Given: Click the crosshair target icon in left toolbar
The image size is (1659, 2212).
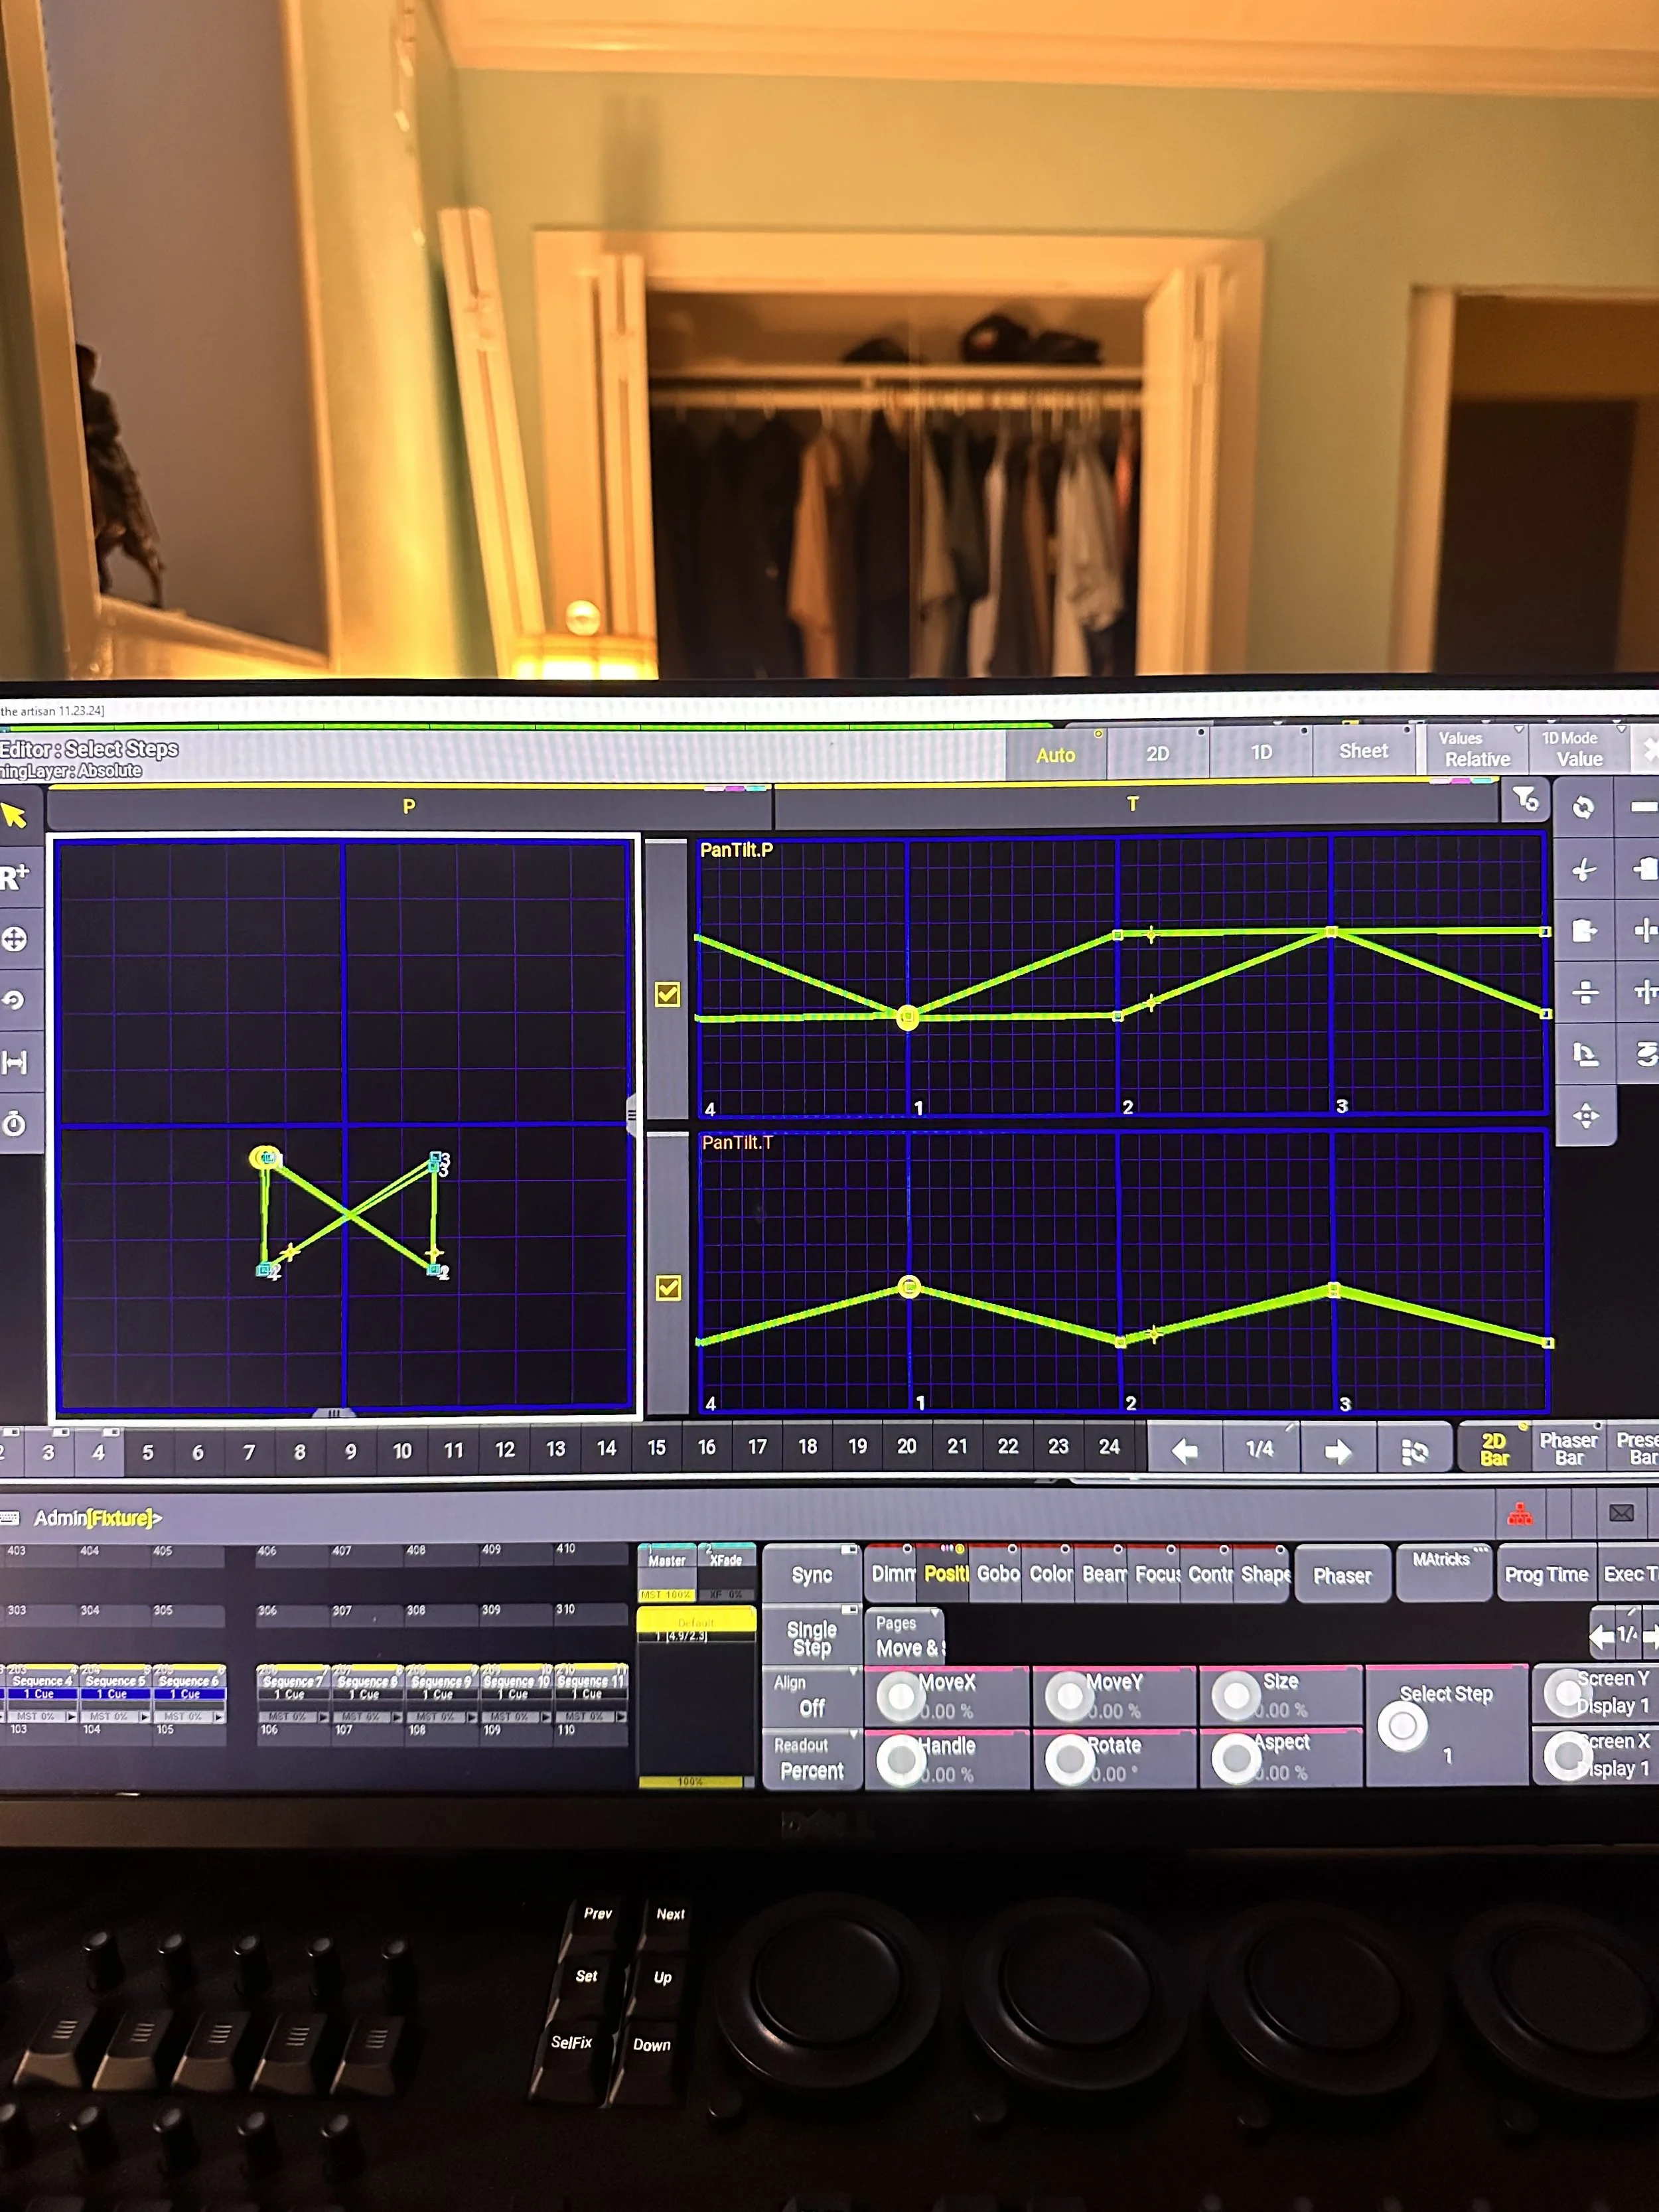Looking at the screenshot, I should click(15, 939).
